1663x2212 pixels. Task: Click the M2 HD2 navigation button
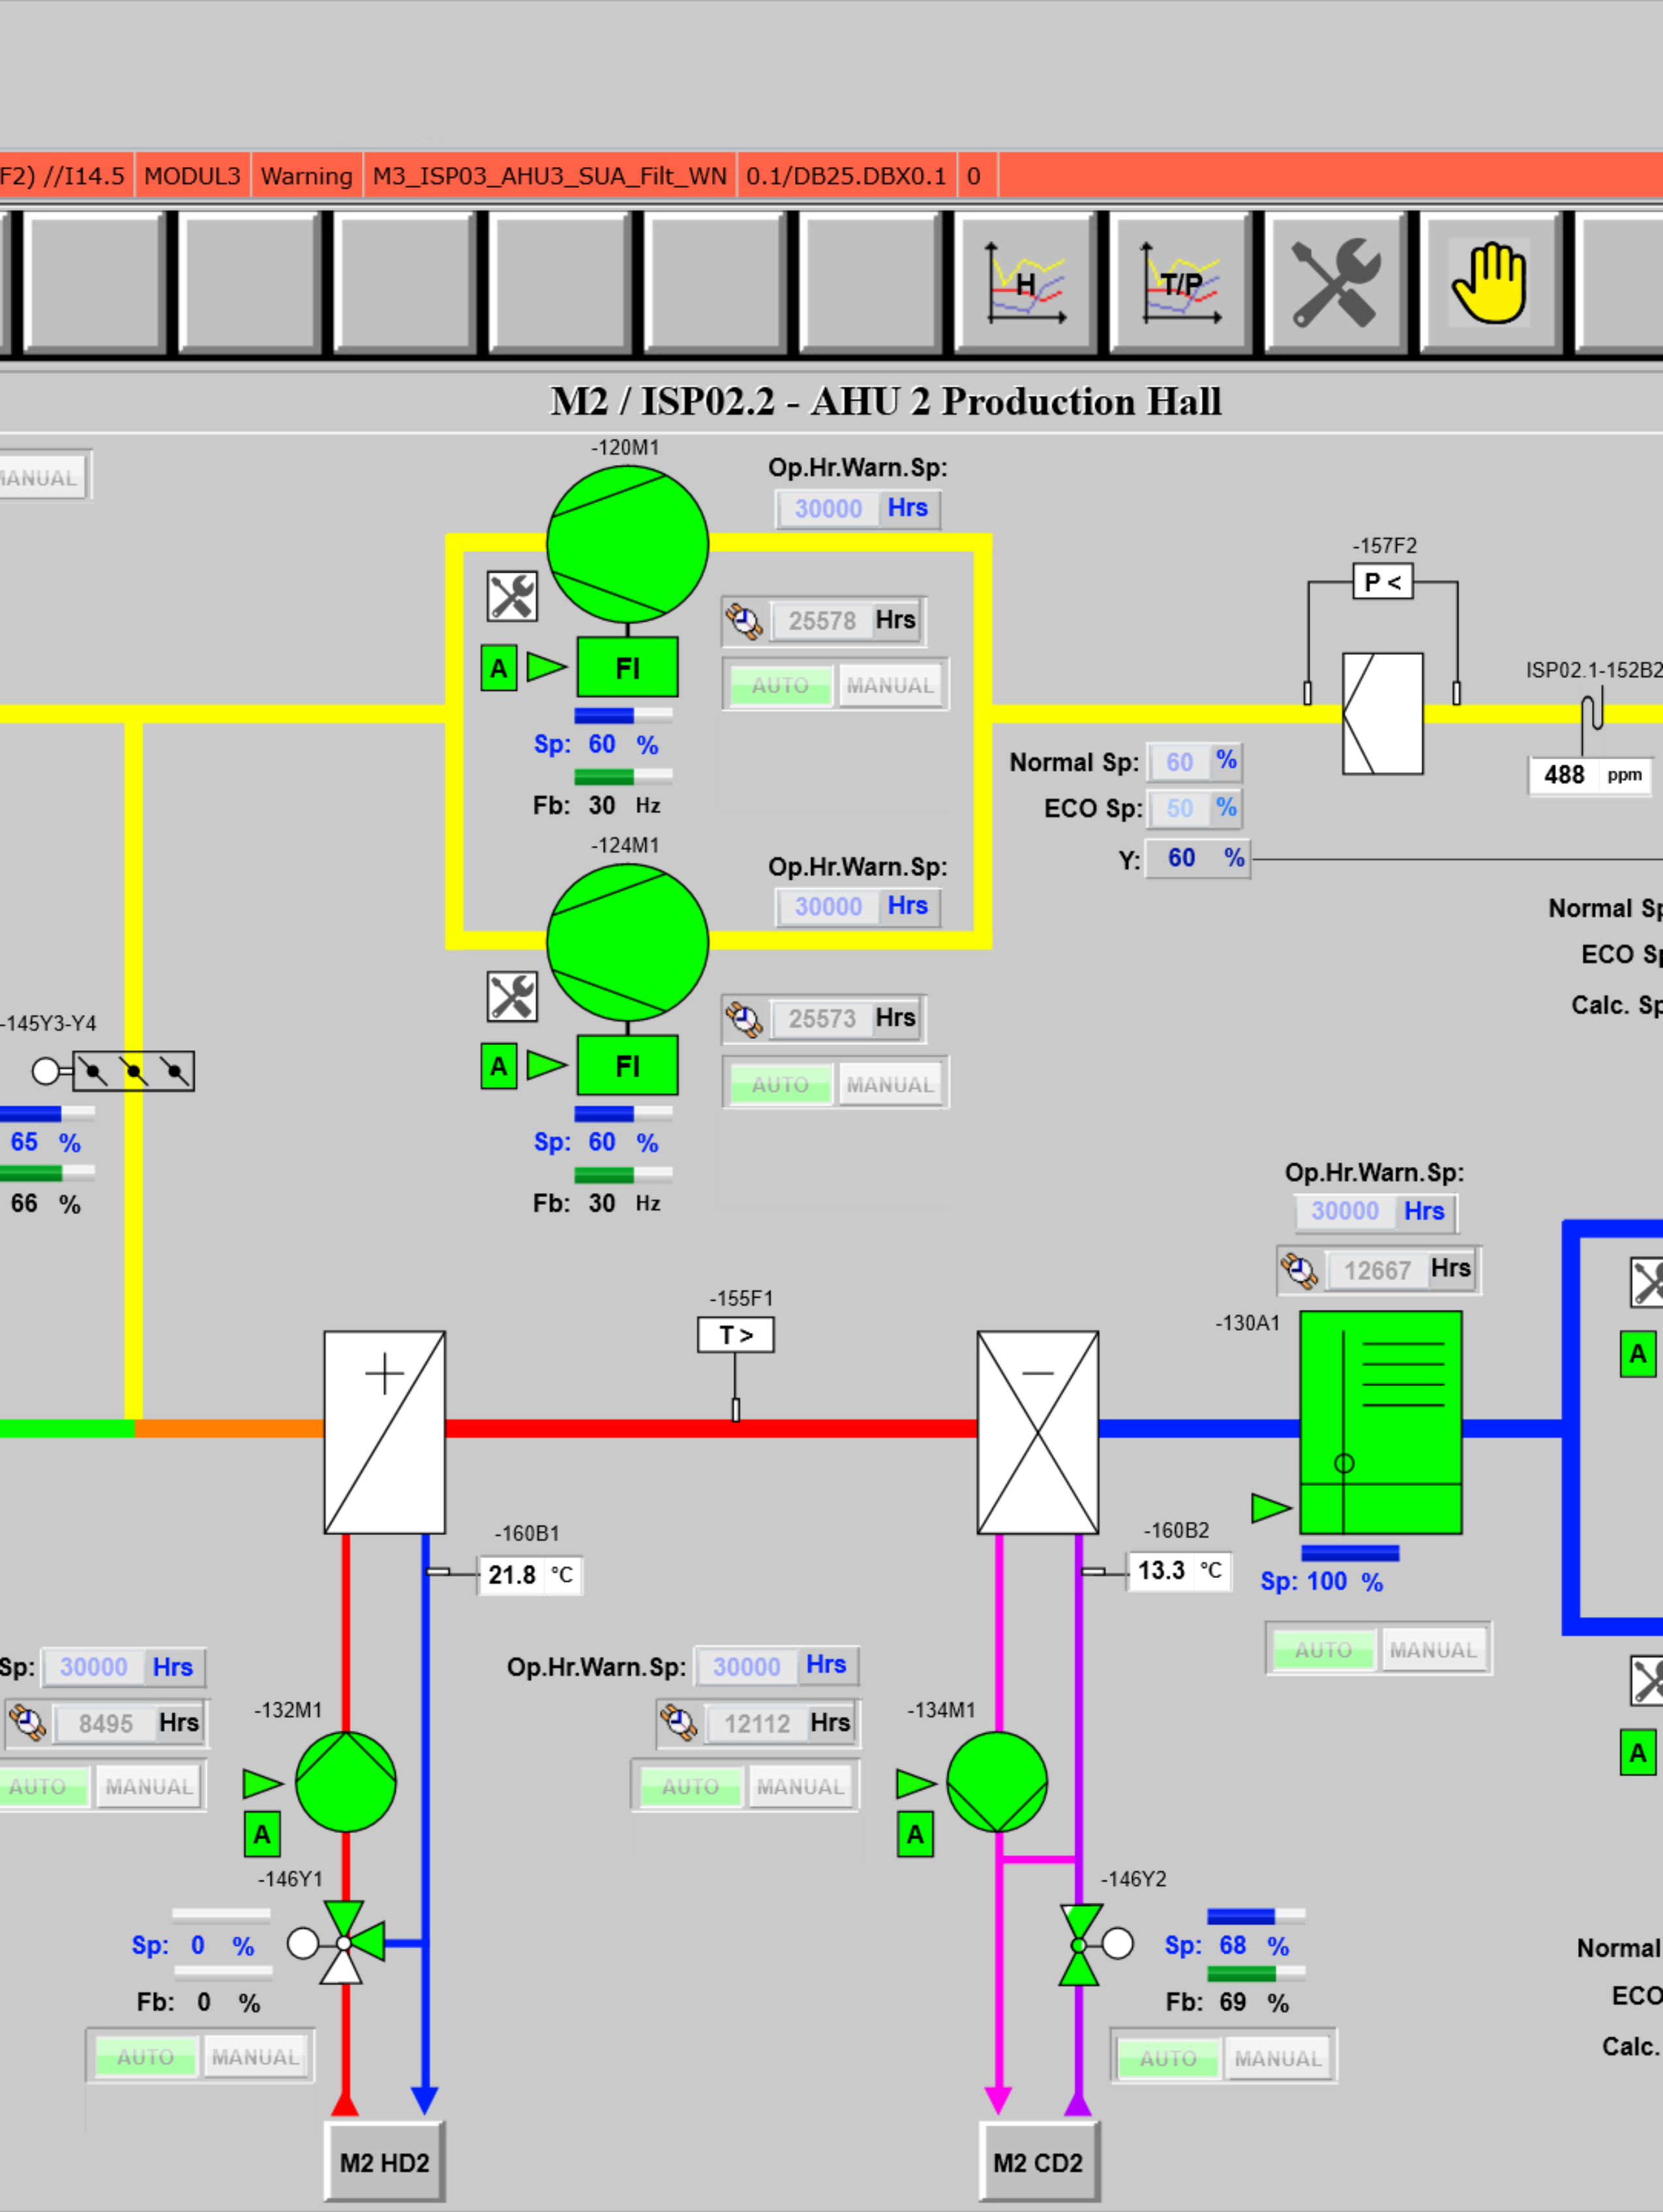(384, 2162)
